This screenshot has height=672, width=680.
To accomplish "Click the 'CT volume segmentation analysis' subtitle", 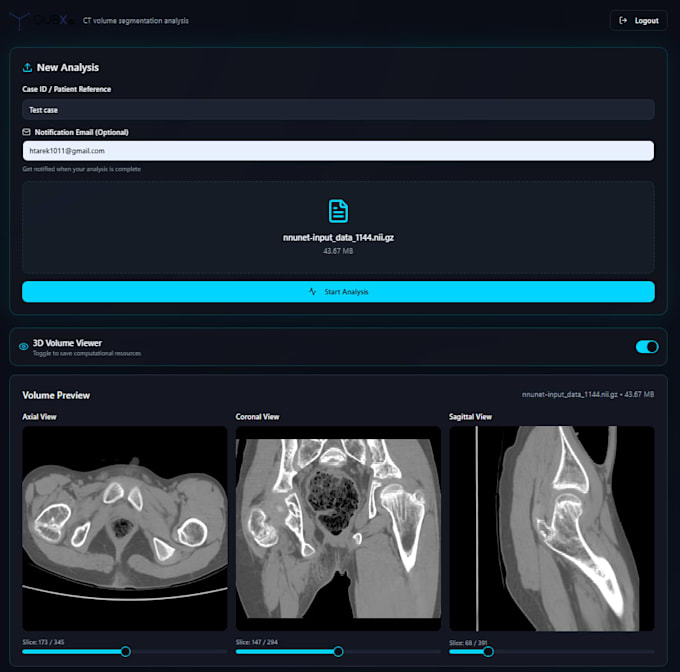I will pyautogui.click(x=136, y=20).
